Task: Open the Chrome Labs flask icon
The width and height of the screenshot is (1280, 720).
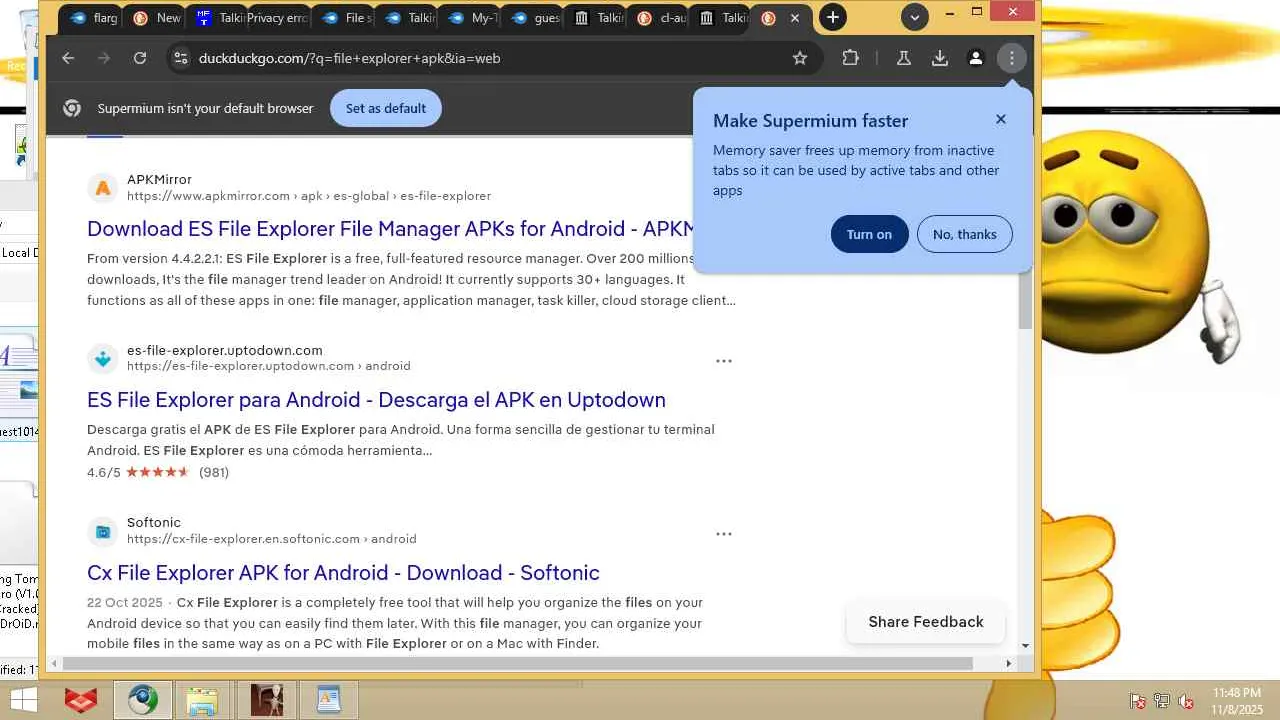Action: 904,58
